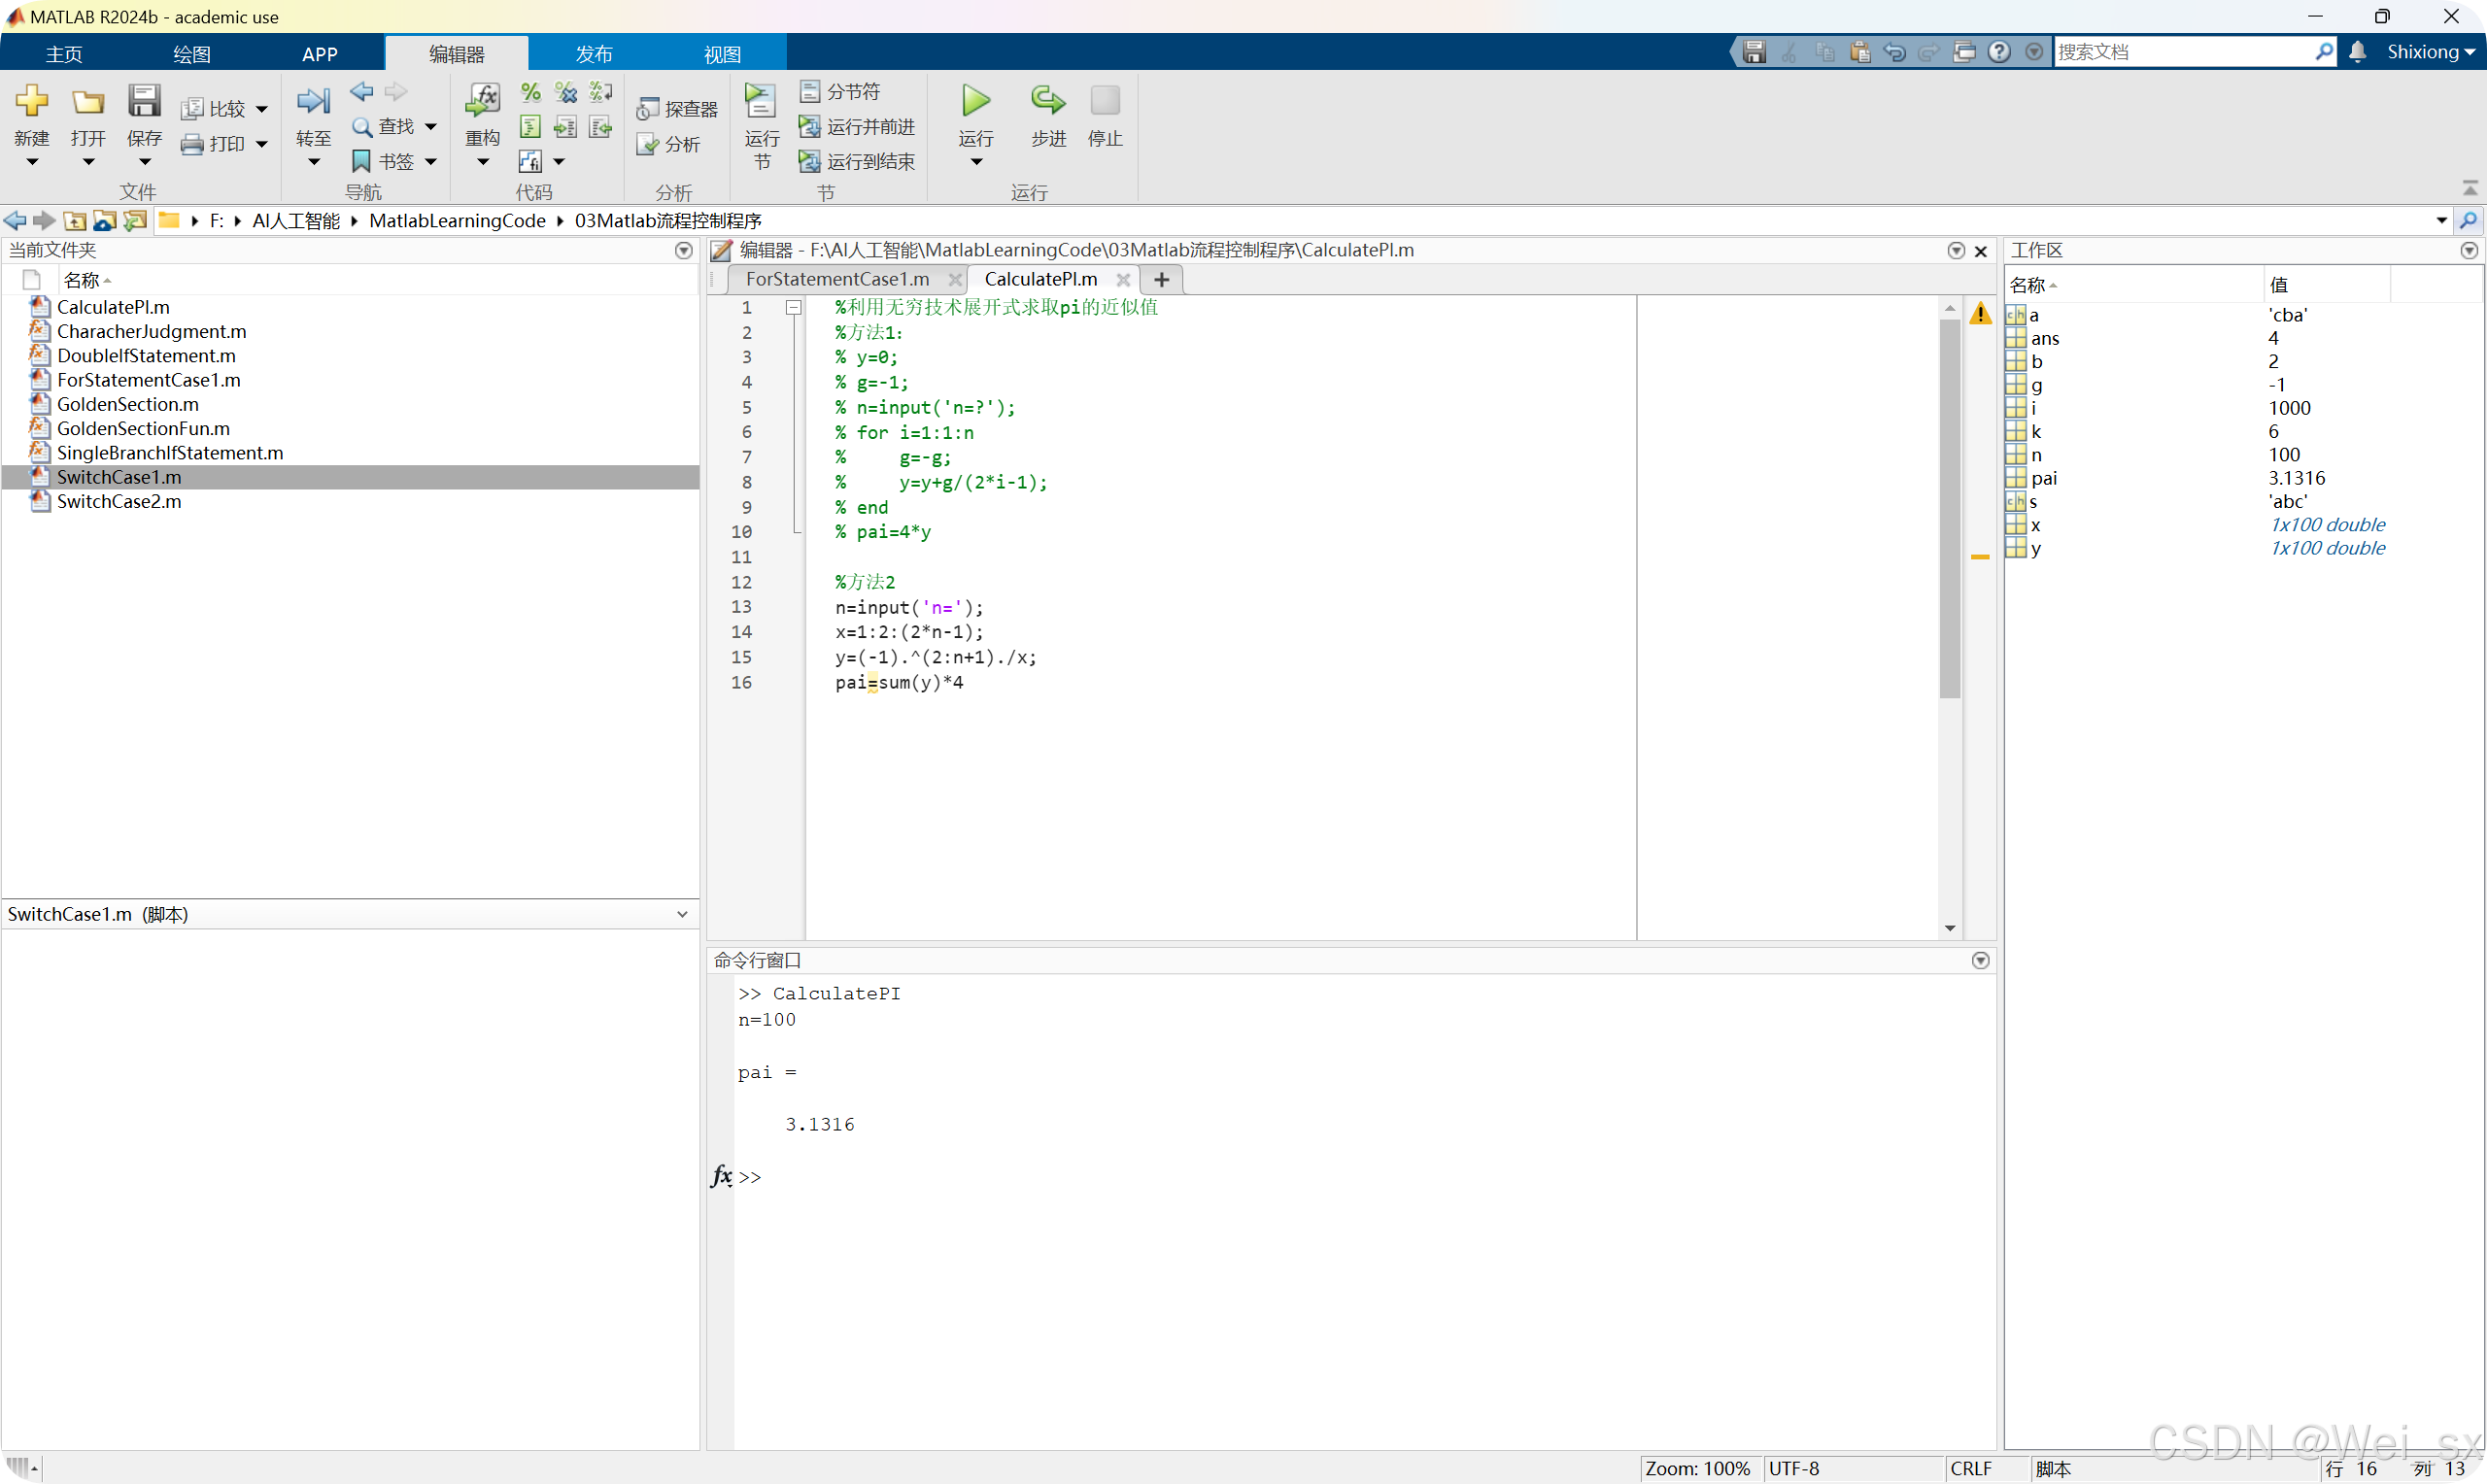2487x1484 pixels.
Task: Expand the Bookmark dropdown arrow
Action: (431, 162)
